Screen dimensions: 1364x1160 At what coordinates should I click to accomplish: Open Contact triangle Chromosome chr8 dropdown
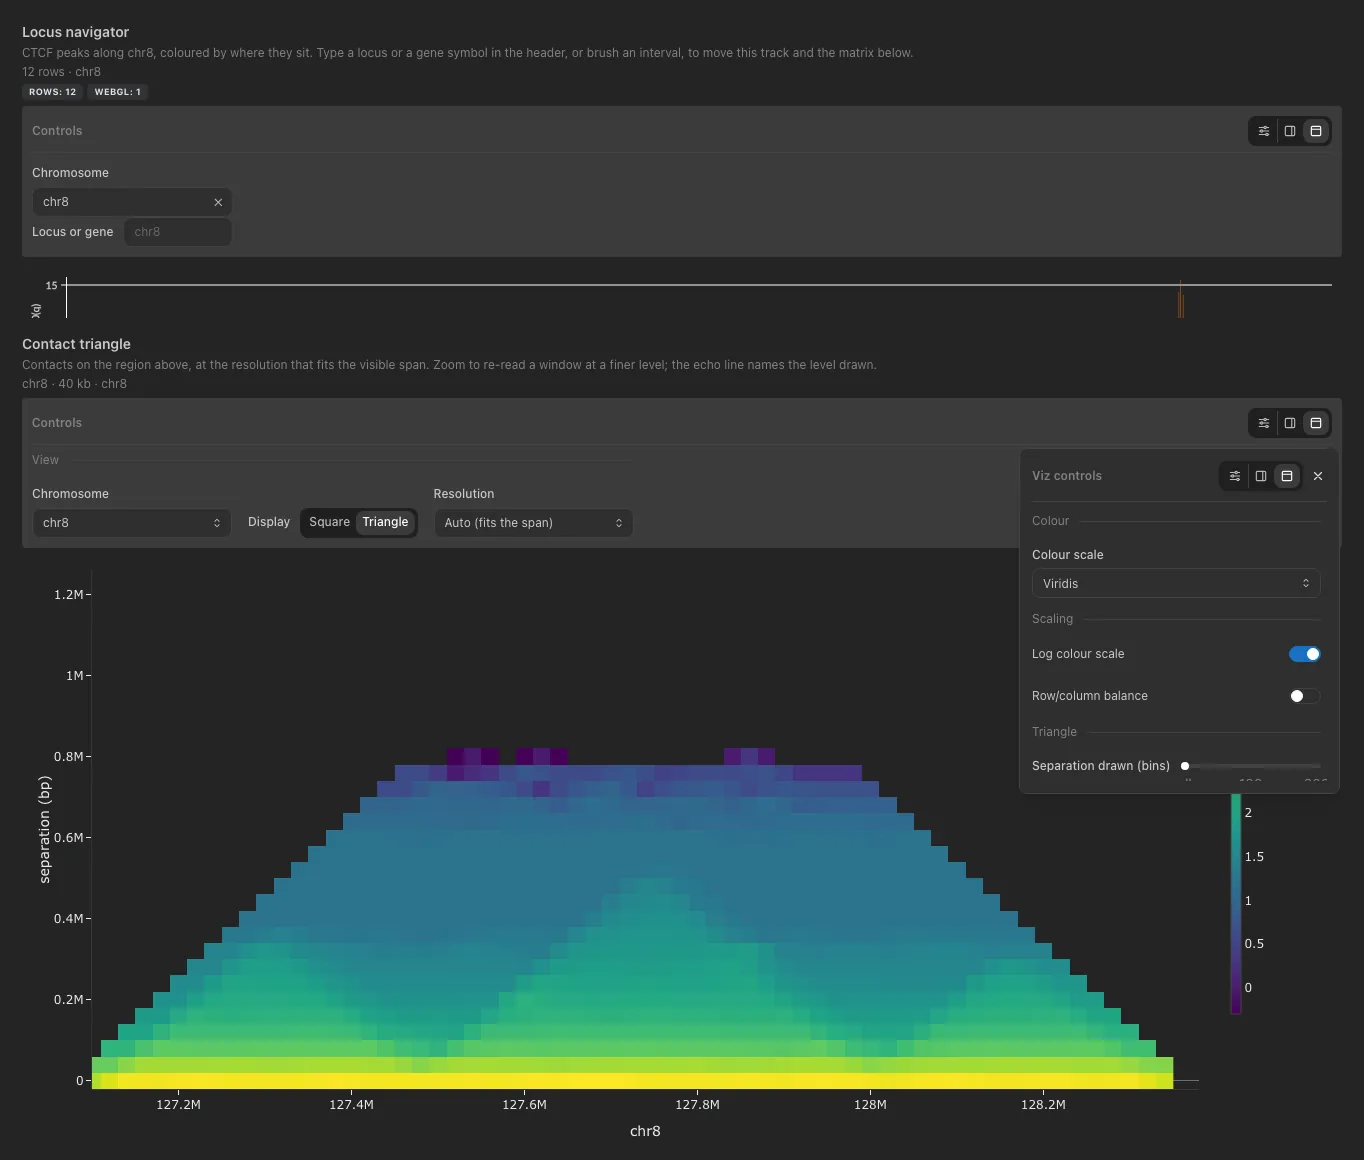point(132,523)
